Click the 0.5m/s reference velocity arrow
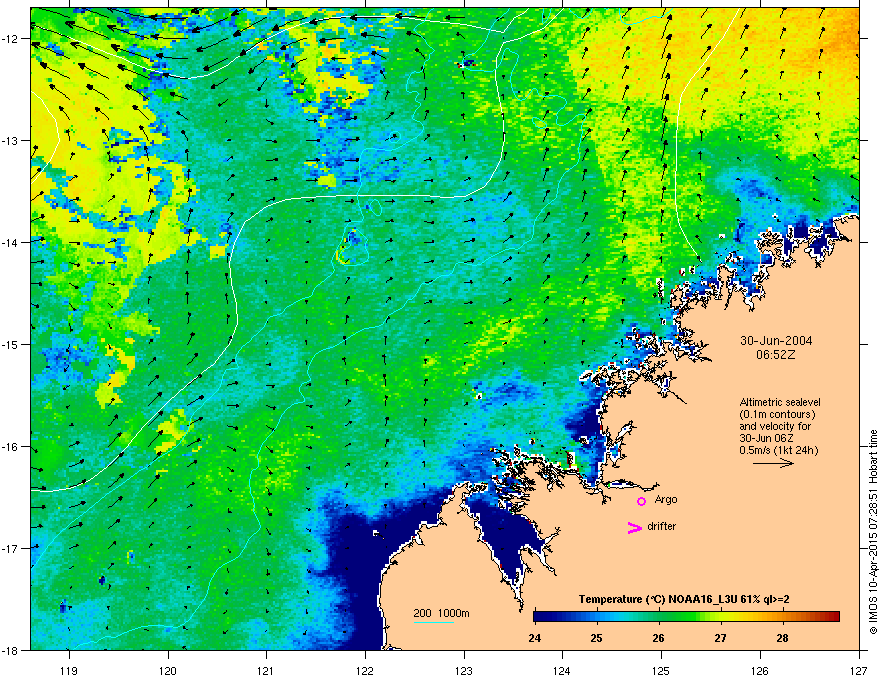 click(x=773, y=463)
